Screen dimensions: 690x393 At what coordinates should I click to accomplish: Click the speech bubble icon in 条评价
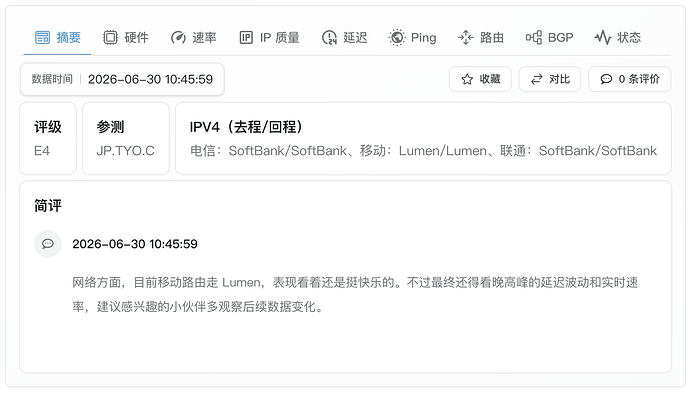[606, 79]
